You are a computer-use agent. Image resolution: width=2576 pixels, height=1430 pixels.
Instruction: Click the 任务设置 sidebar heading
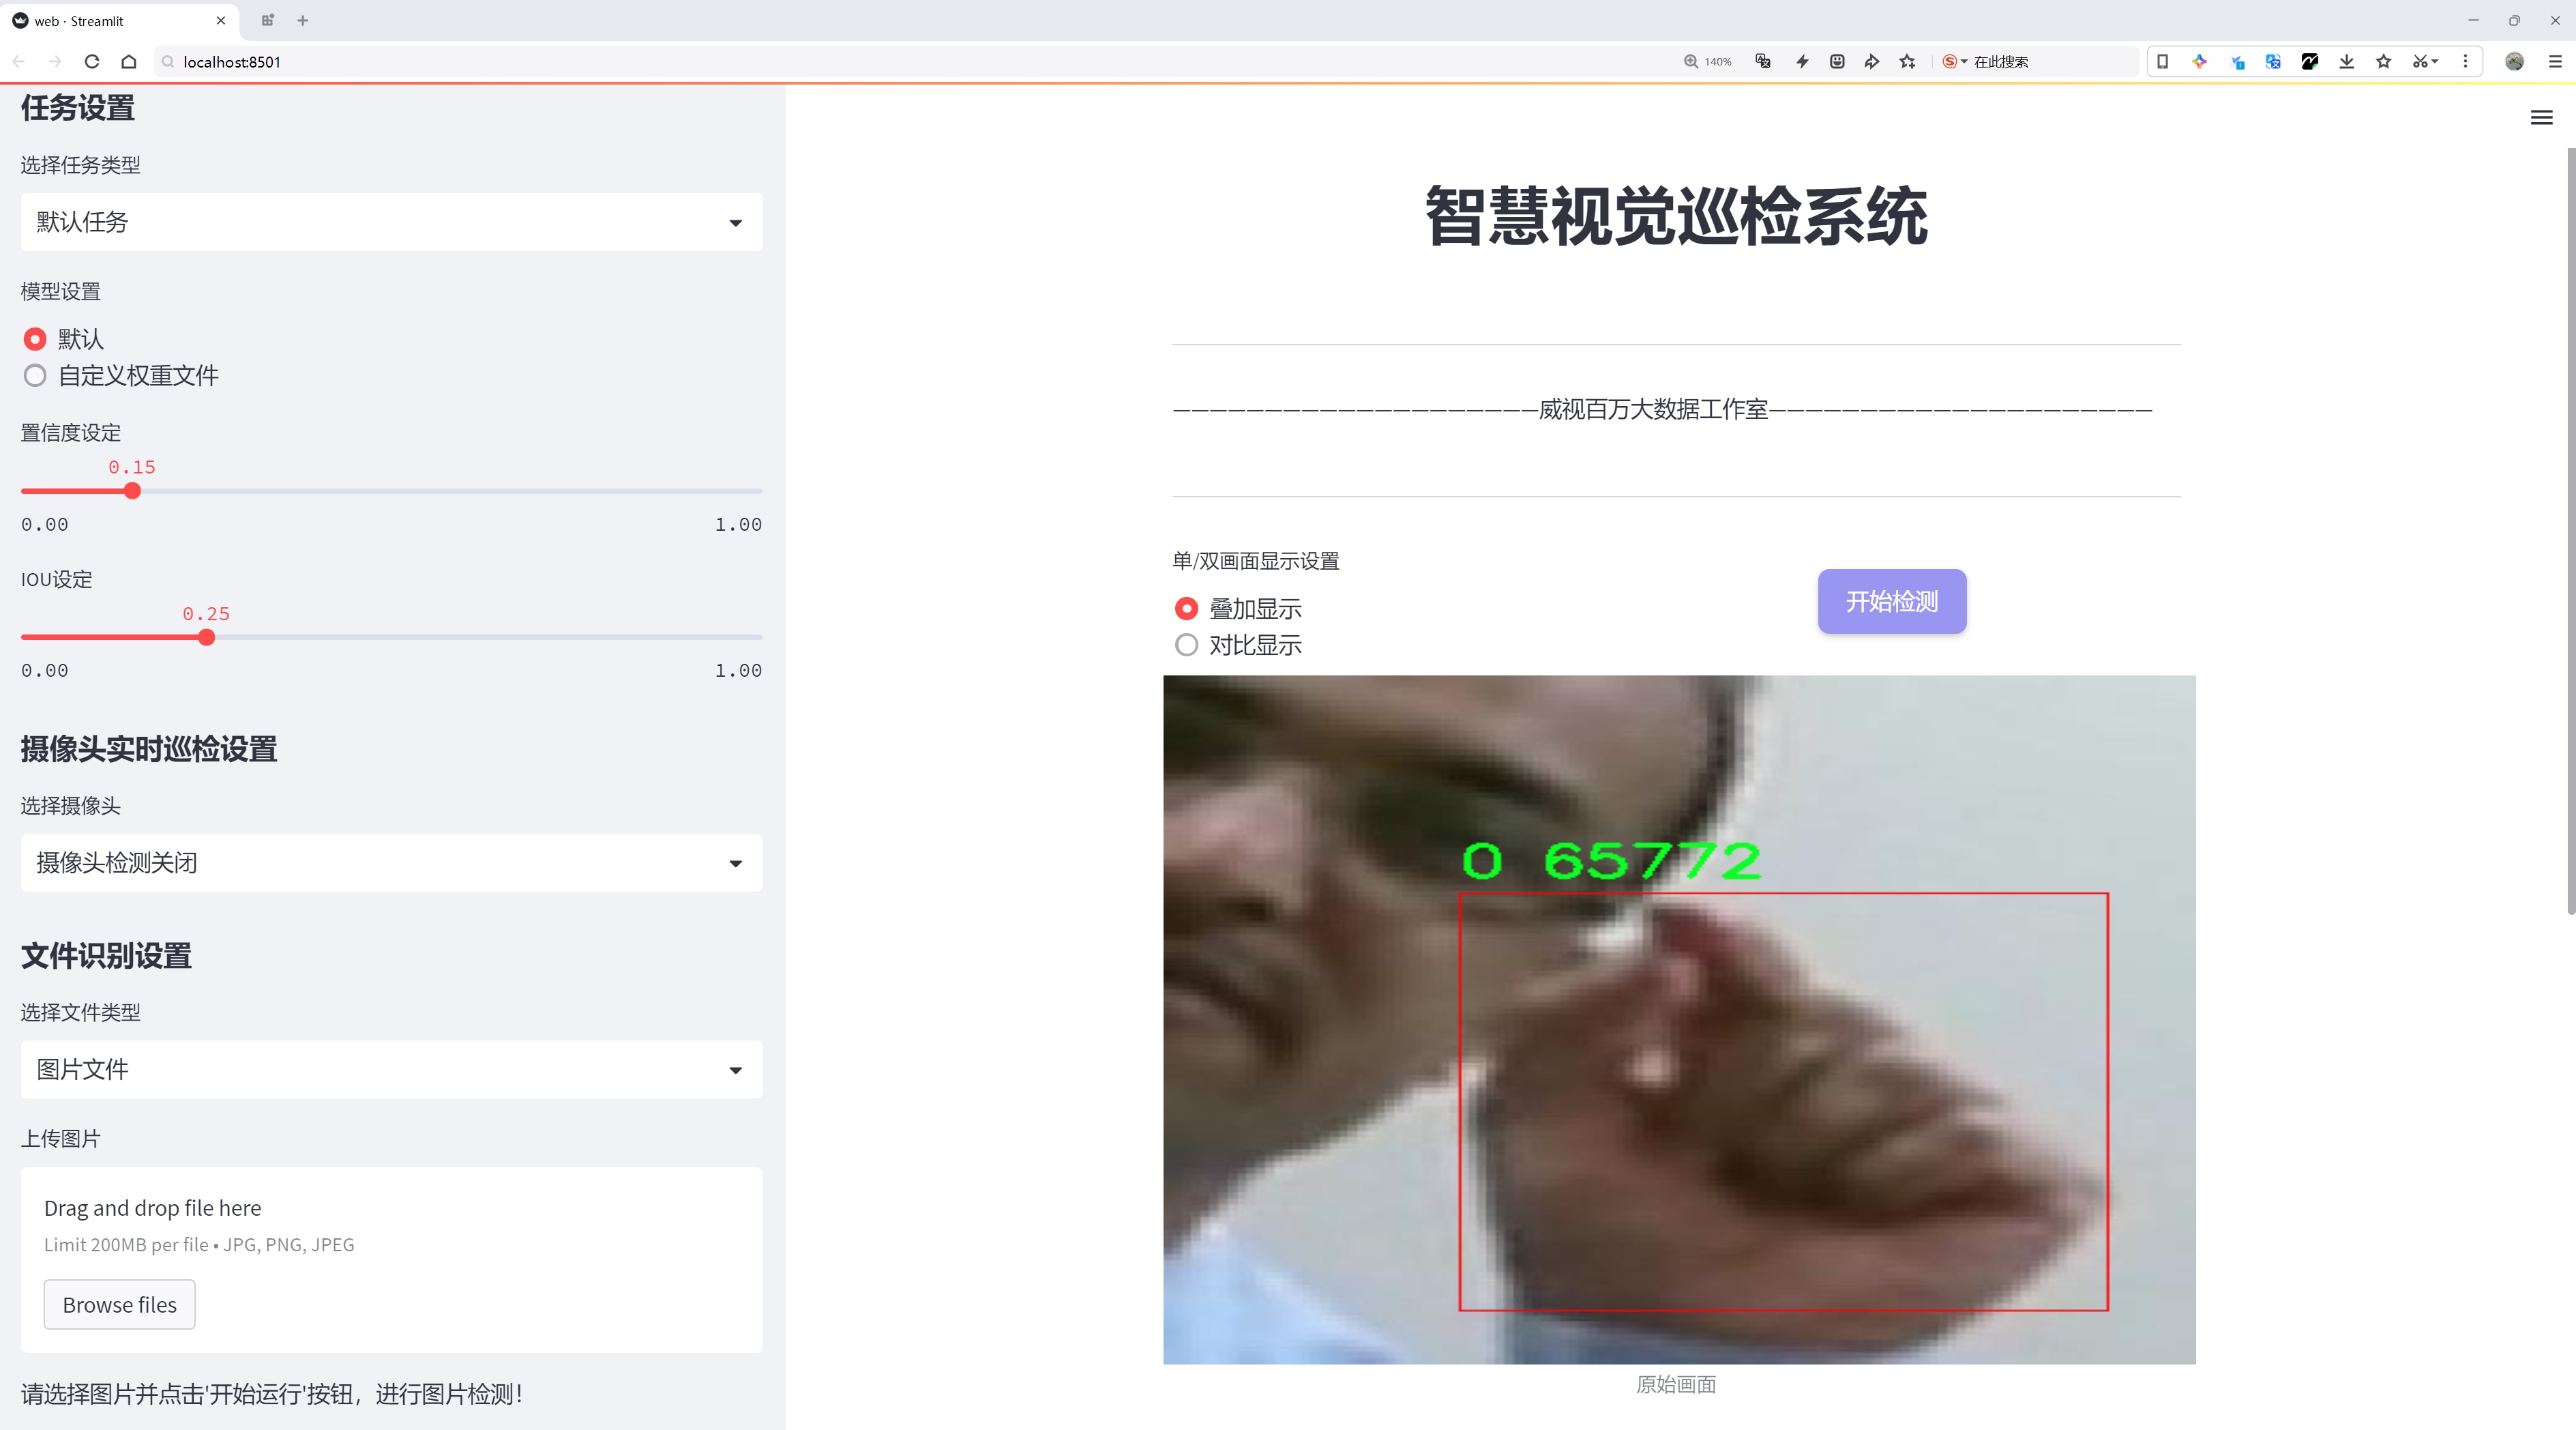[x=78, y=108]
